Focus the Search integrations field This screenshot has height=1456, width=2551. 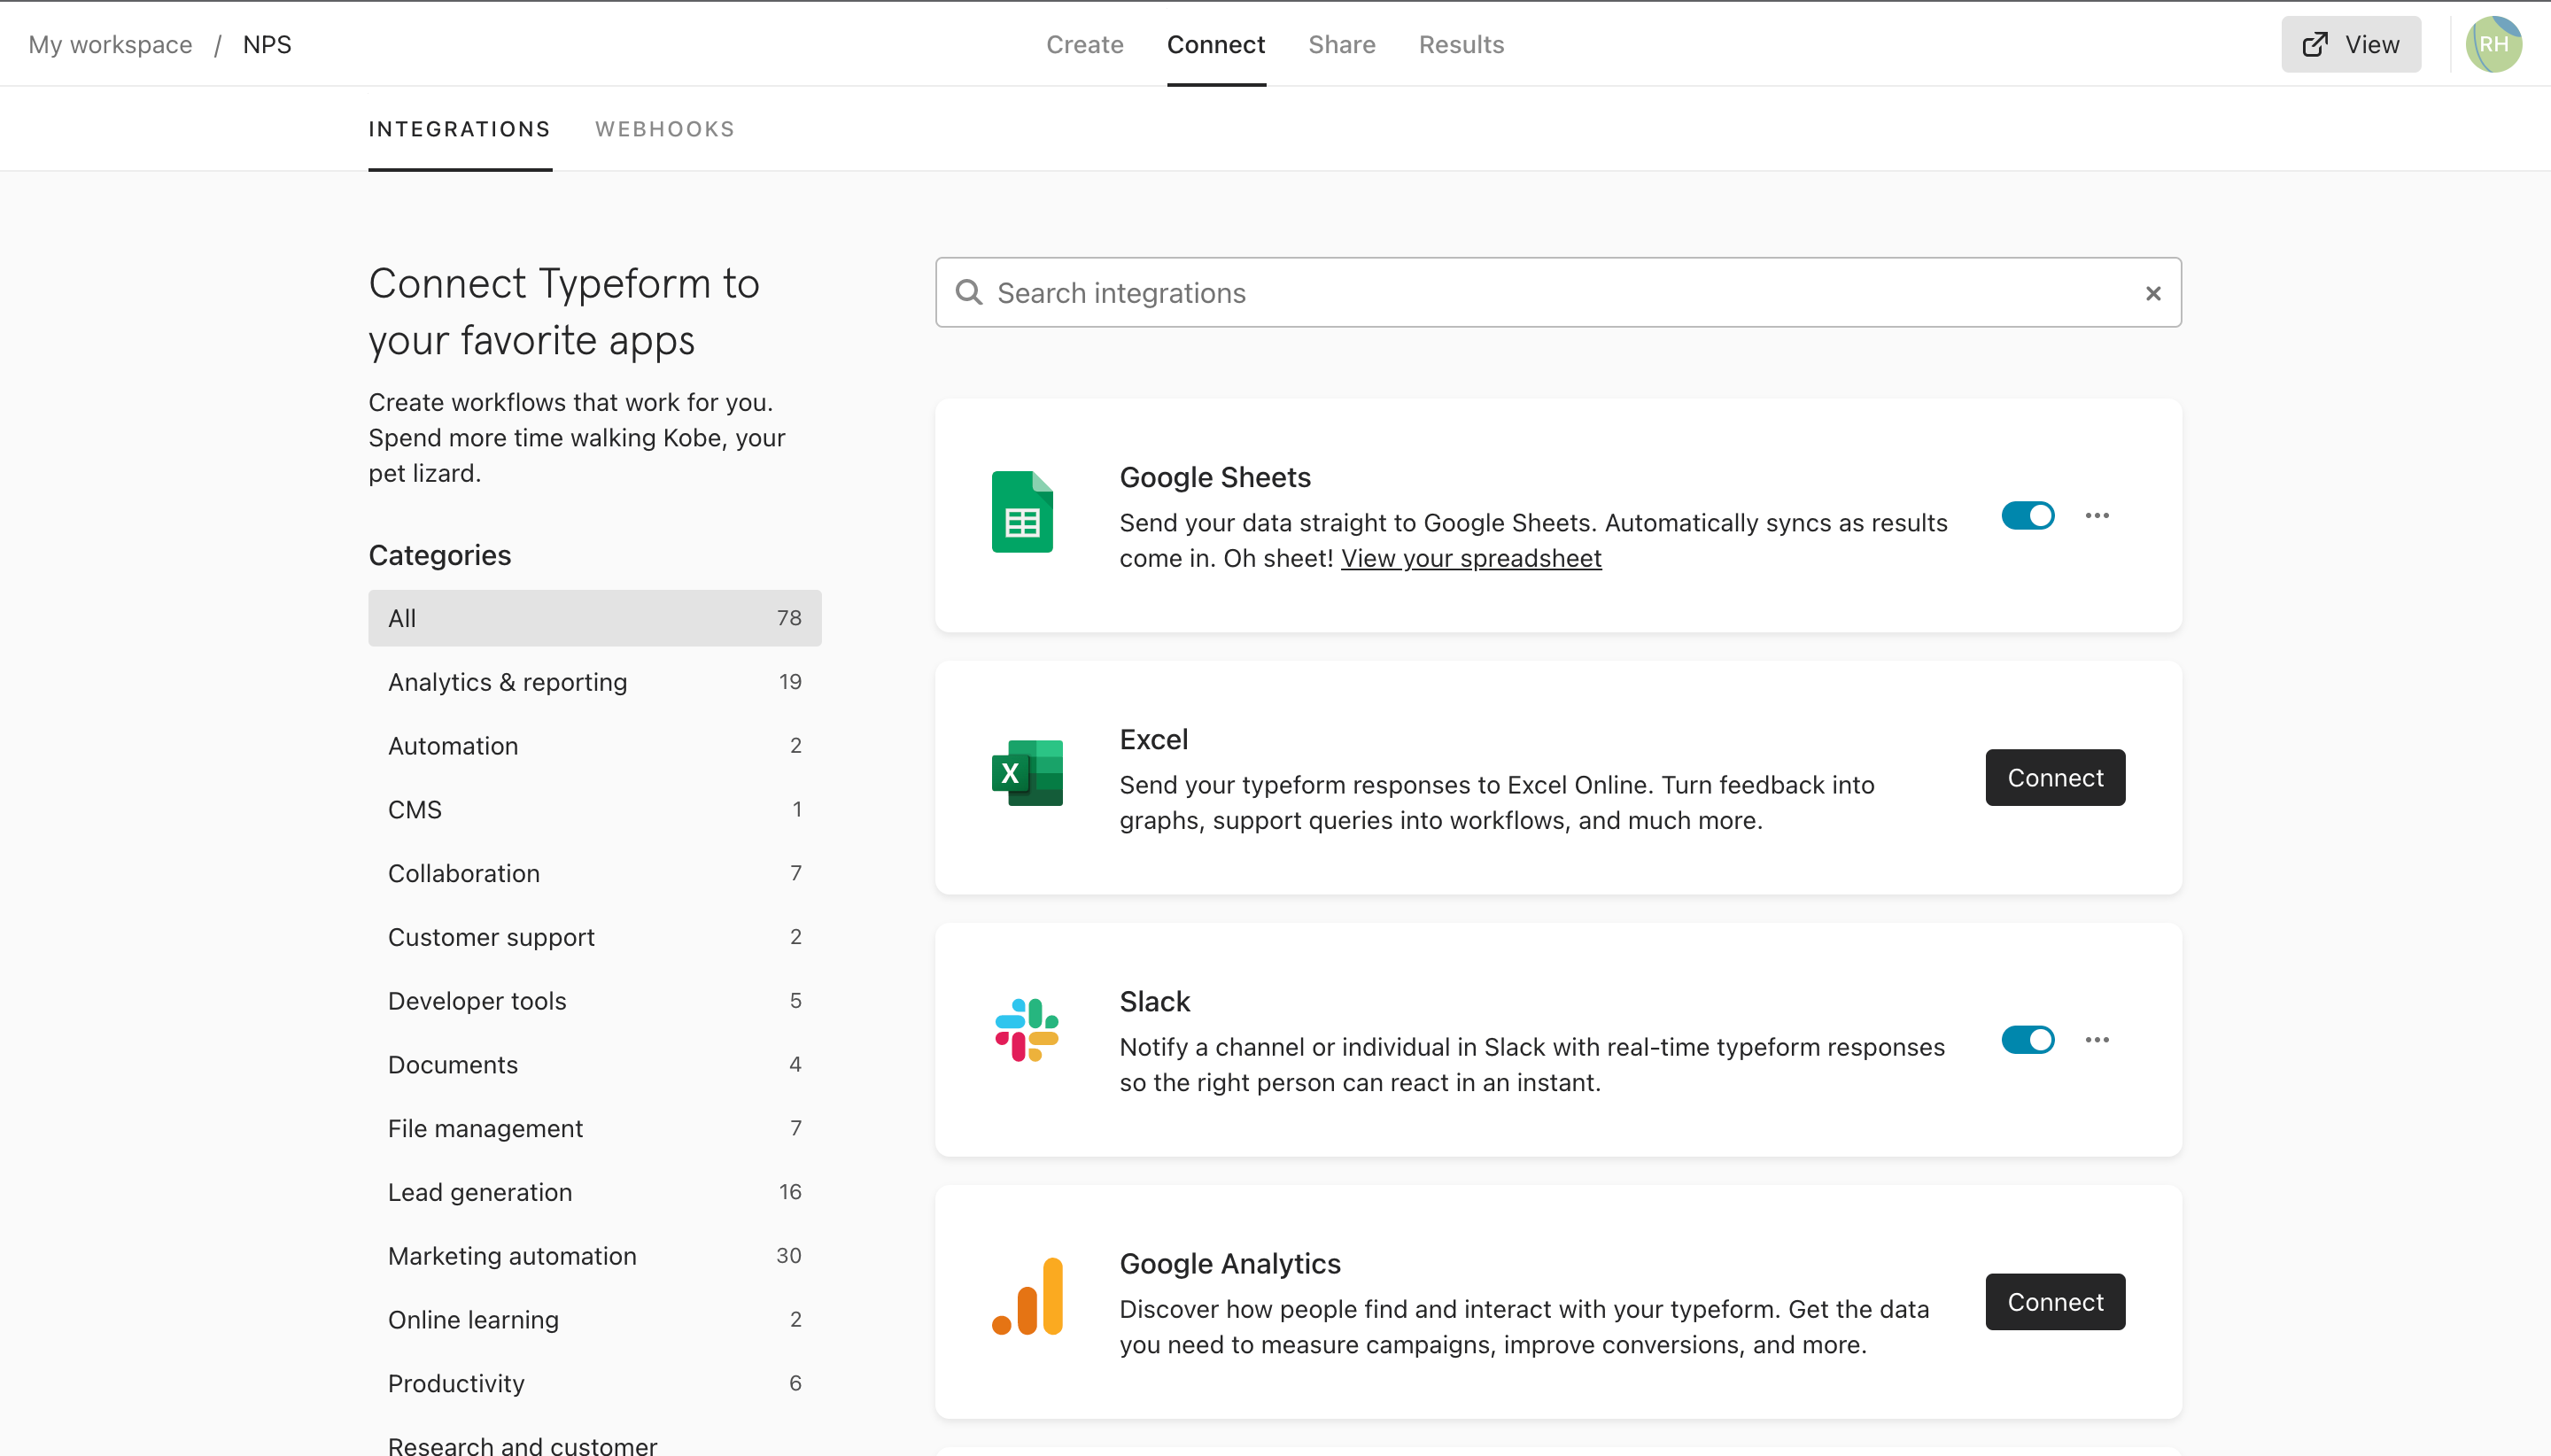(x=1557, y=292)
